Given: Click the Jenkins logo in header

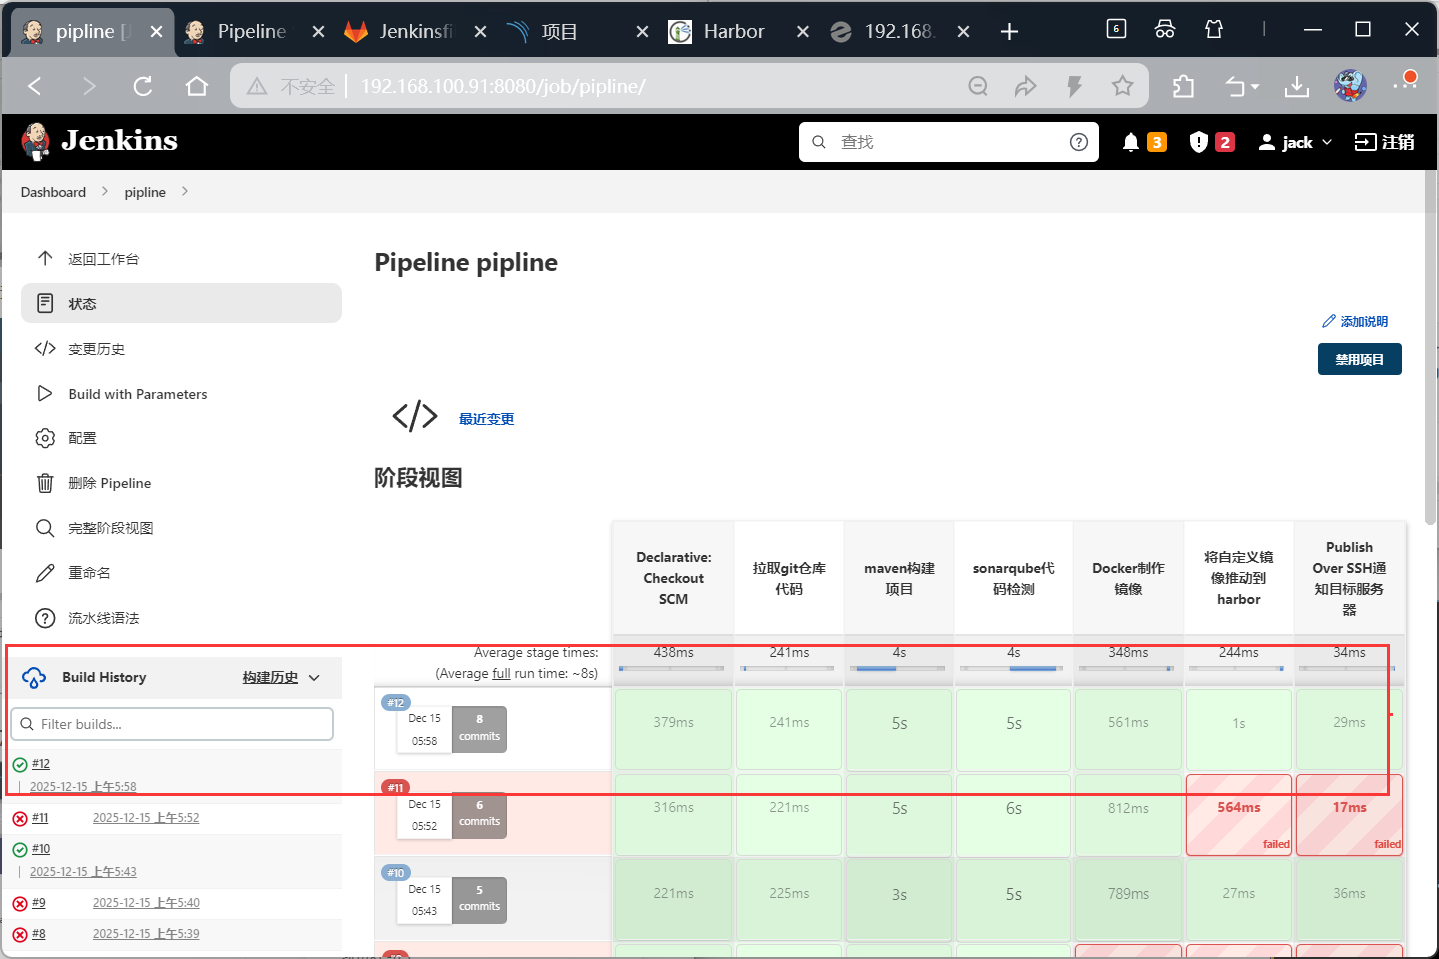Looking at the screenshot, I should (99, 141).
